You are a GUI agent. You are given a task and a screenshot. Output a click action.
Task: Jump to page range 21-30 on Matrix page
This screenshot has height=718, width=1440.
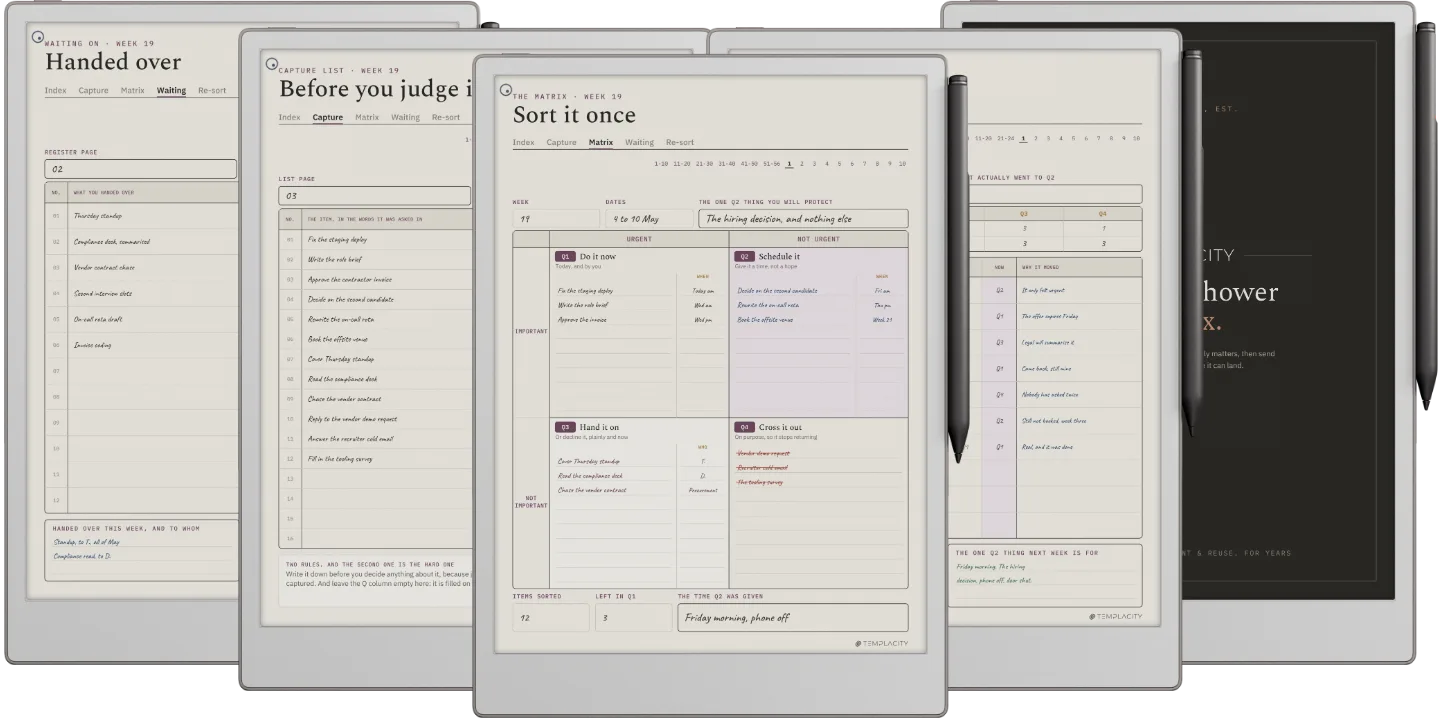point(704,164)
